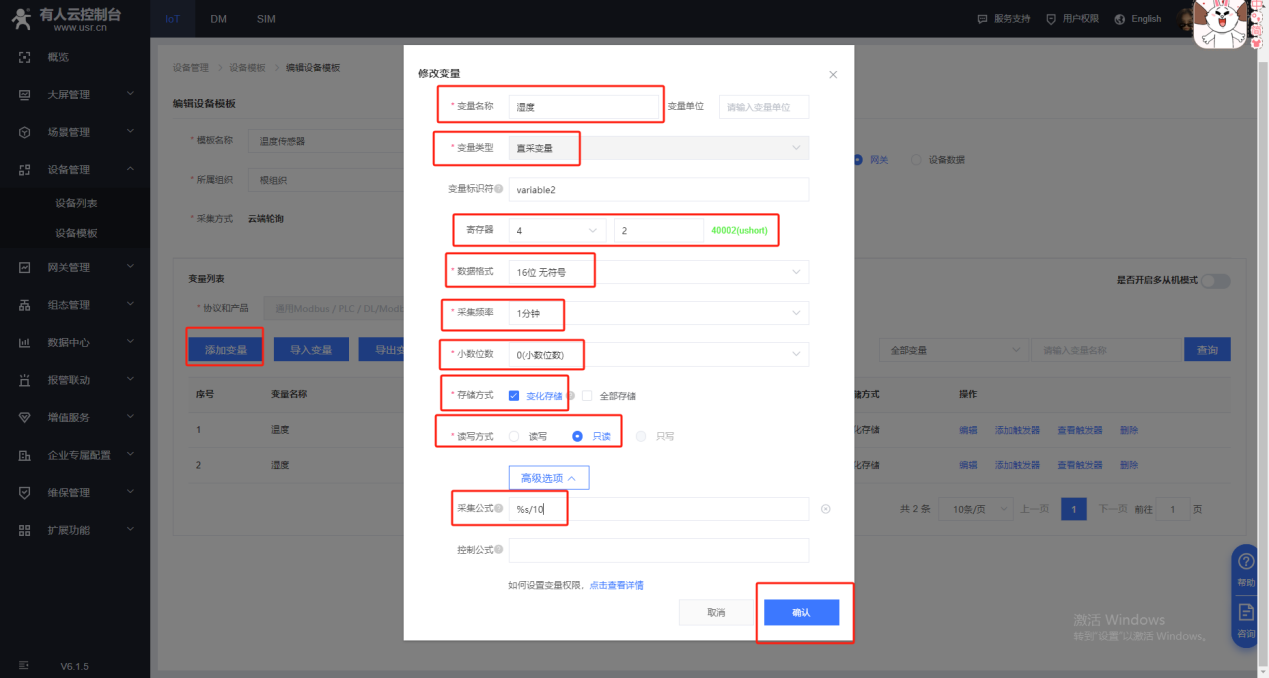Open the 数据格式 dropdown
This screenshot has height=678, width=1269.
coord(658,272)
